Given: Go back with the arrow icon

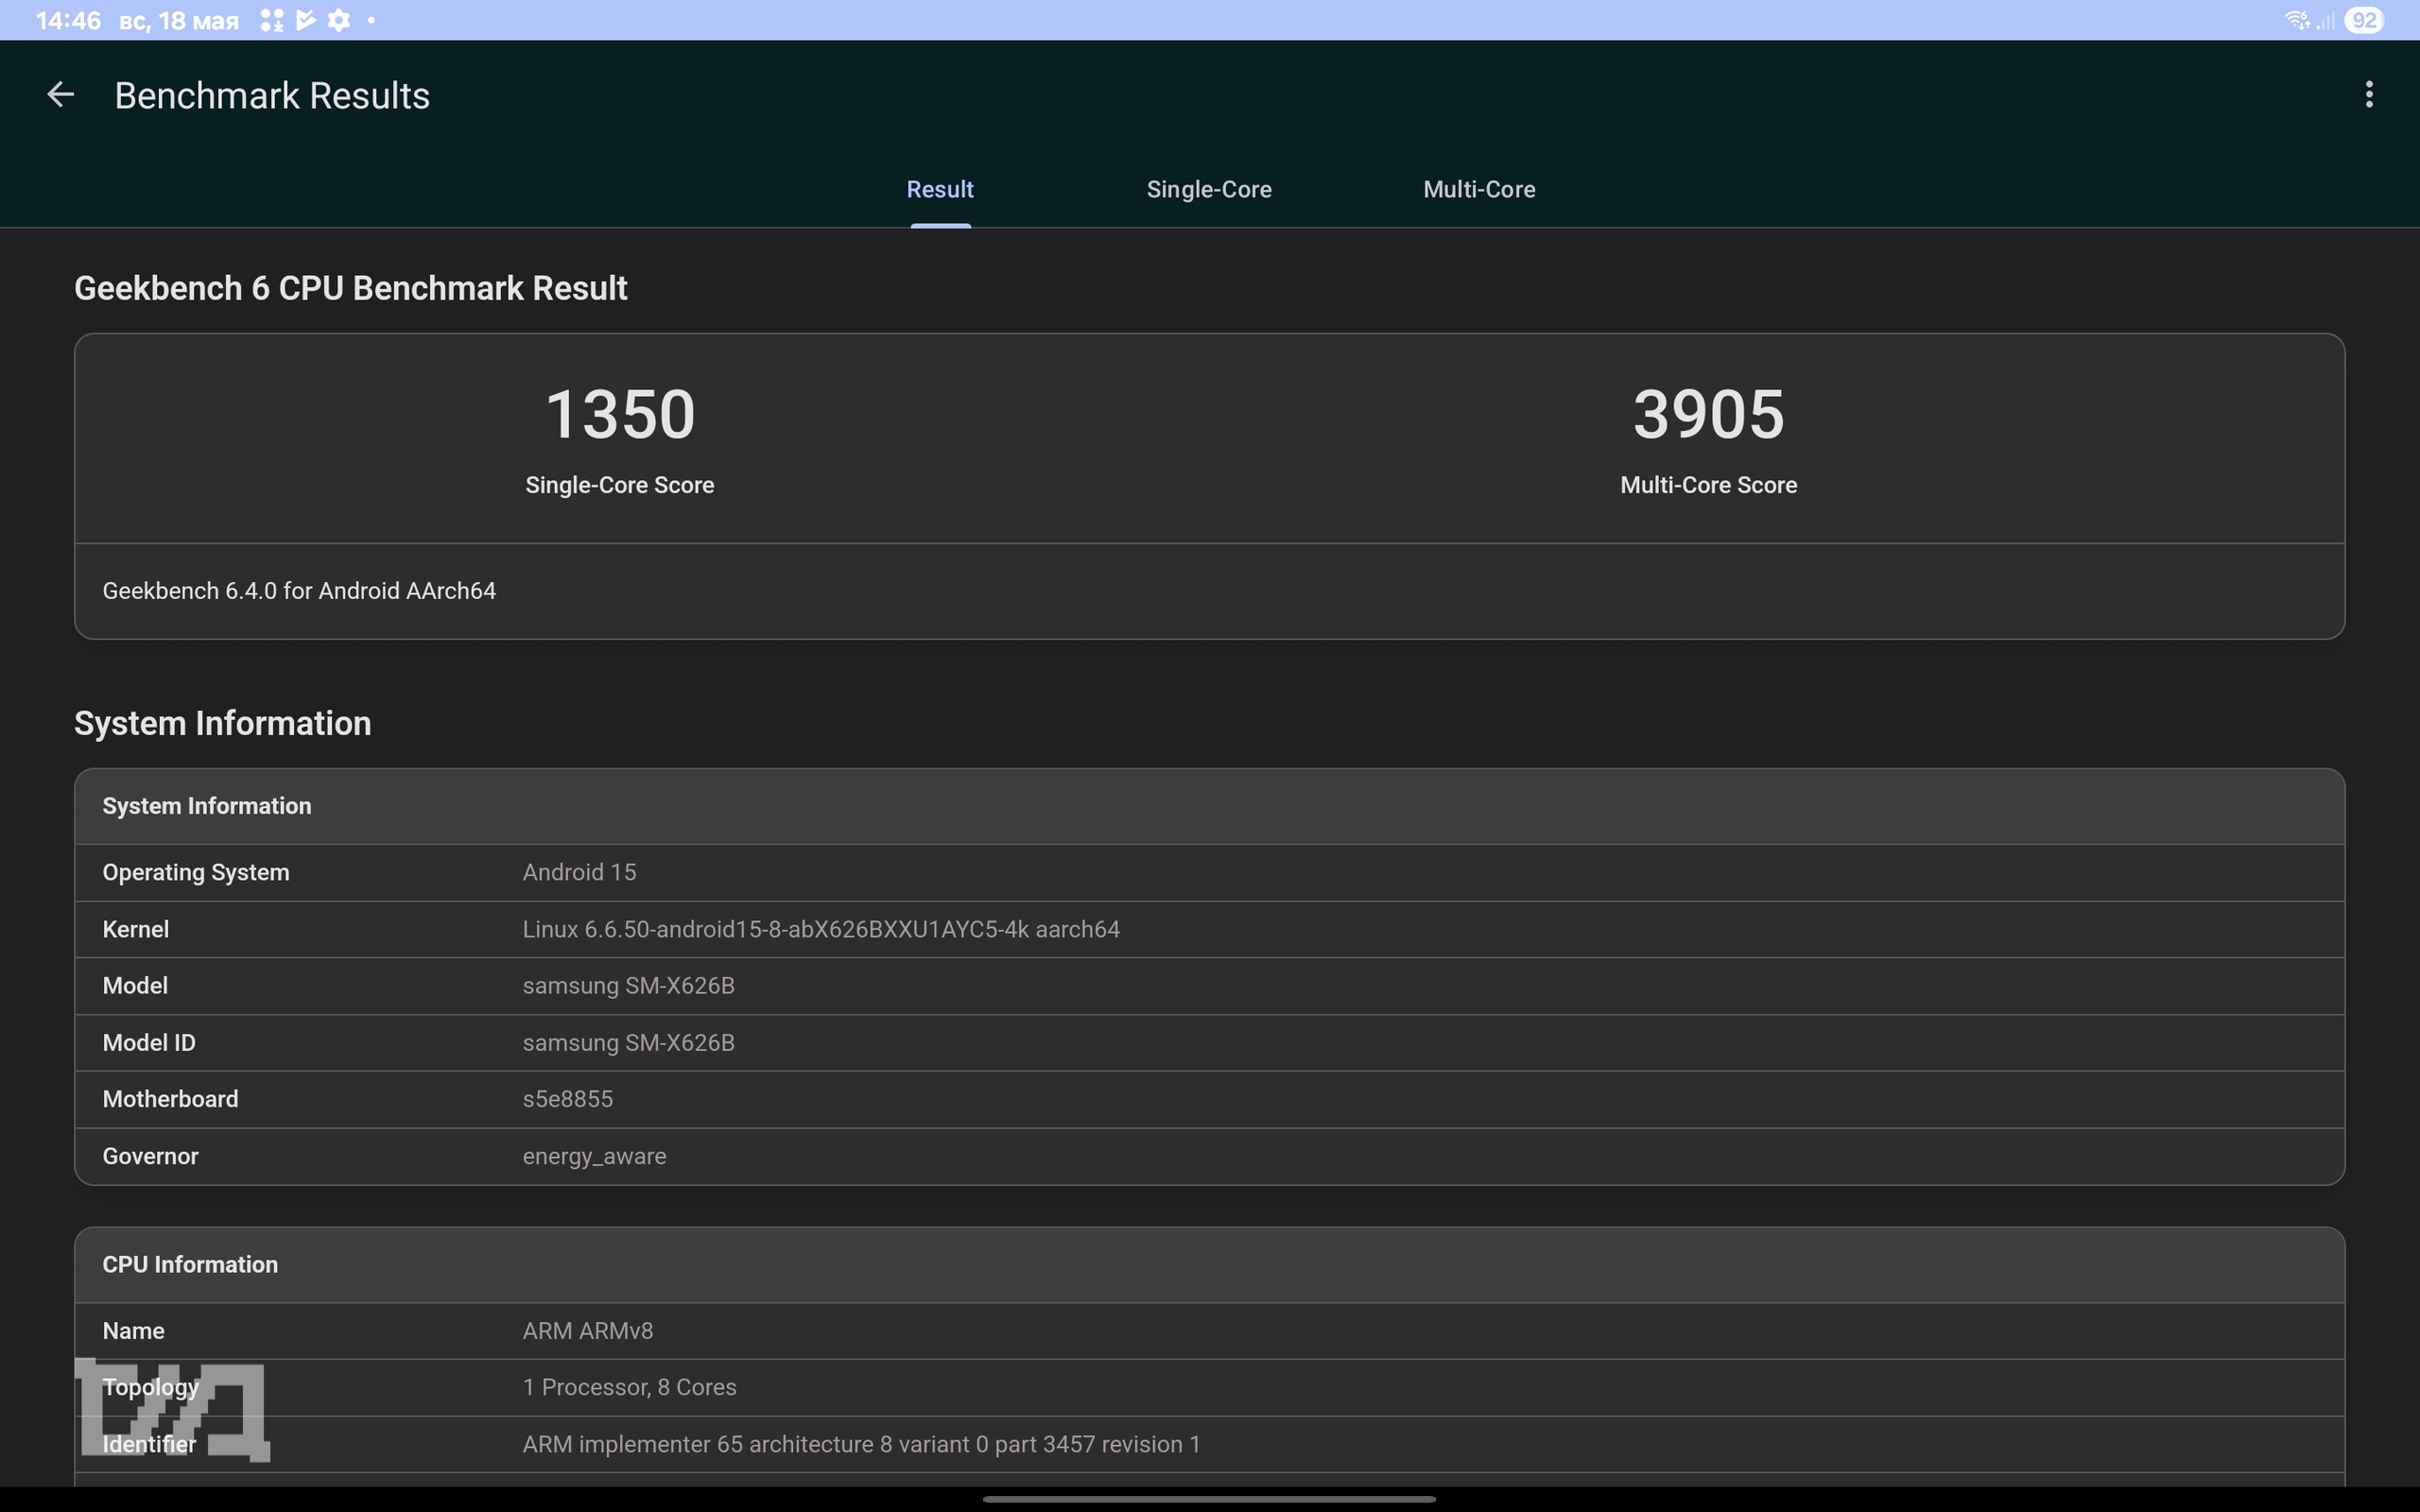Looking at the screenshot, I should click(61, 95).
